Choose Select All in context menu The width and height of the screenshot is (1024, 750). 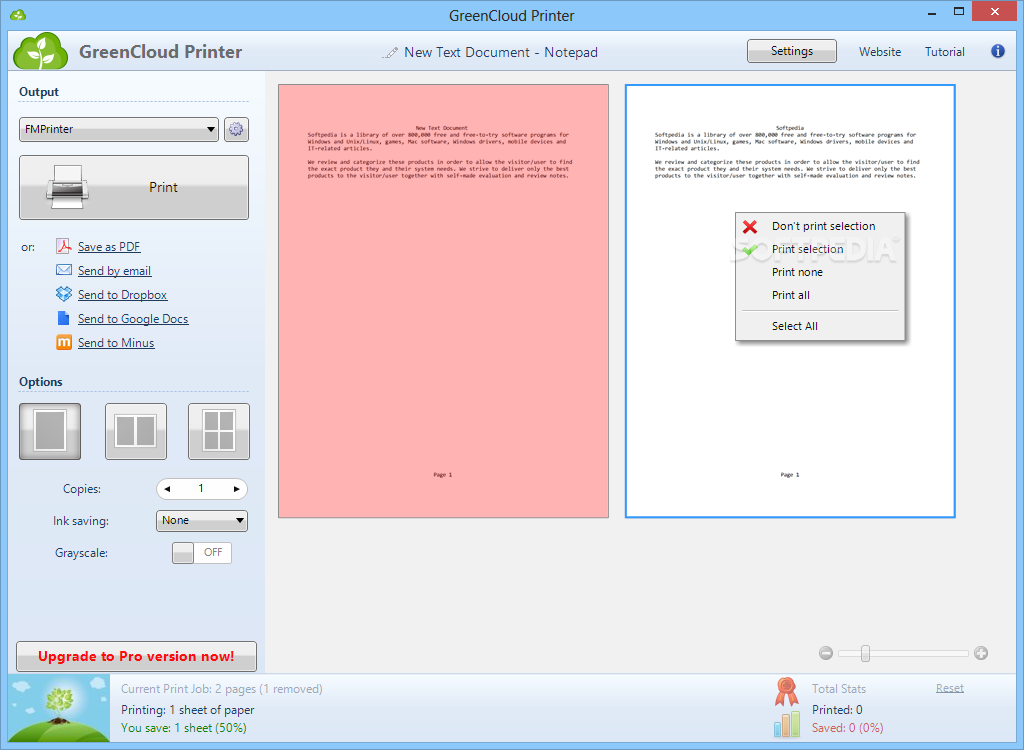coord(820,325)
